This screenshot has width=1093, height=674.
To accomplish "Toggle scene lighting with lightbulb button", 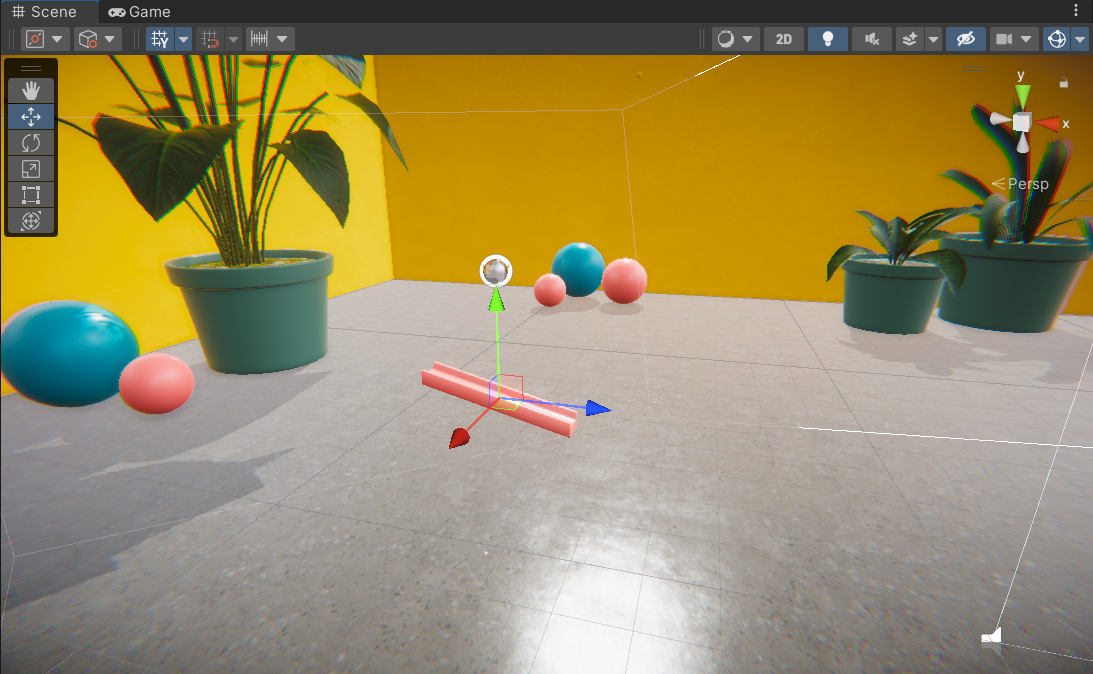I will 827,39.
